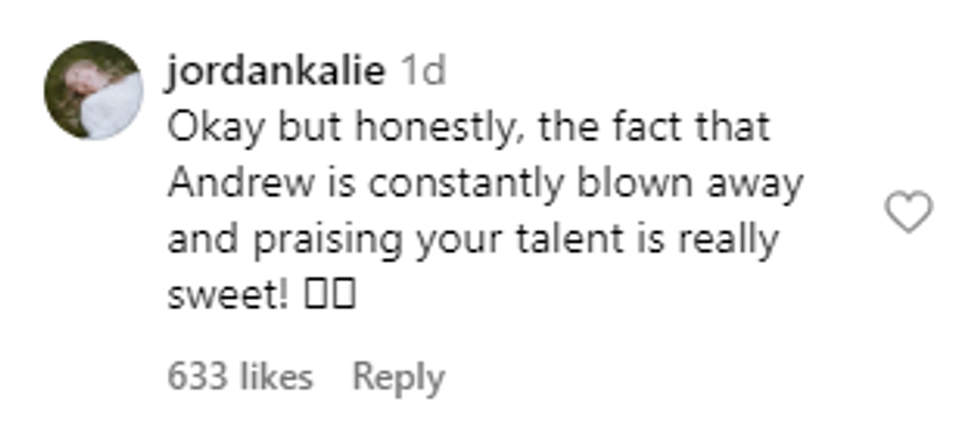Like the comment with the heart icon
This screenshot has height=436, width=980.
(x=909, y=213)
